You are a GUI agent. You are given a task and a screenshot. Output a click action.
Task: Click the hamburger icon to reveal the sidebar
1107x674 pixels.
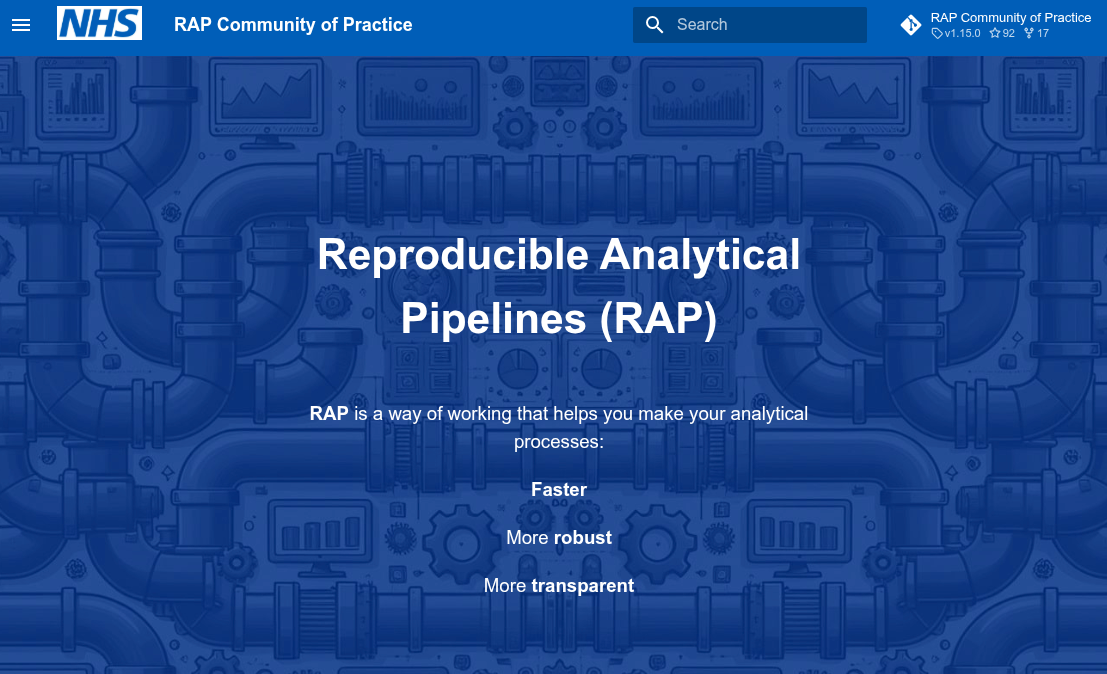click(x=21, y=24)
